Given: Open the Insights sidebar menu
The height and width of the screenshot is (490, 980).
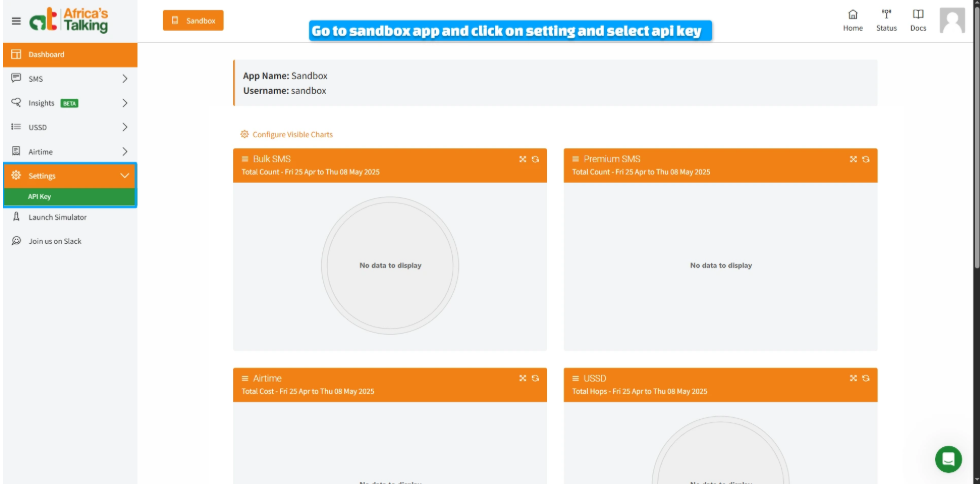Looking at the screenshot, I should (x=70, y=103).
